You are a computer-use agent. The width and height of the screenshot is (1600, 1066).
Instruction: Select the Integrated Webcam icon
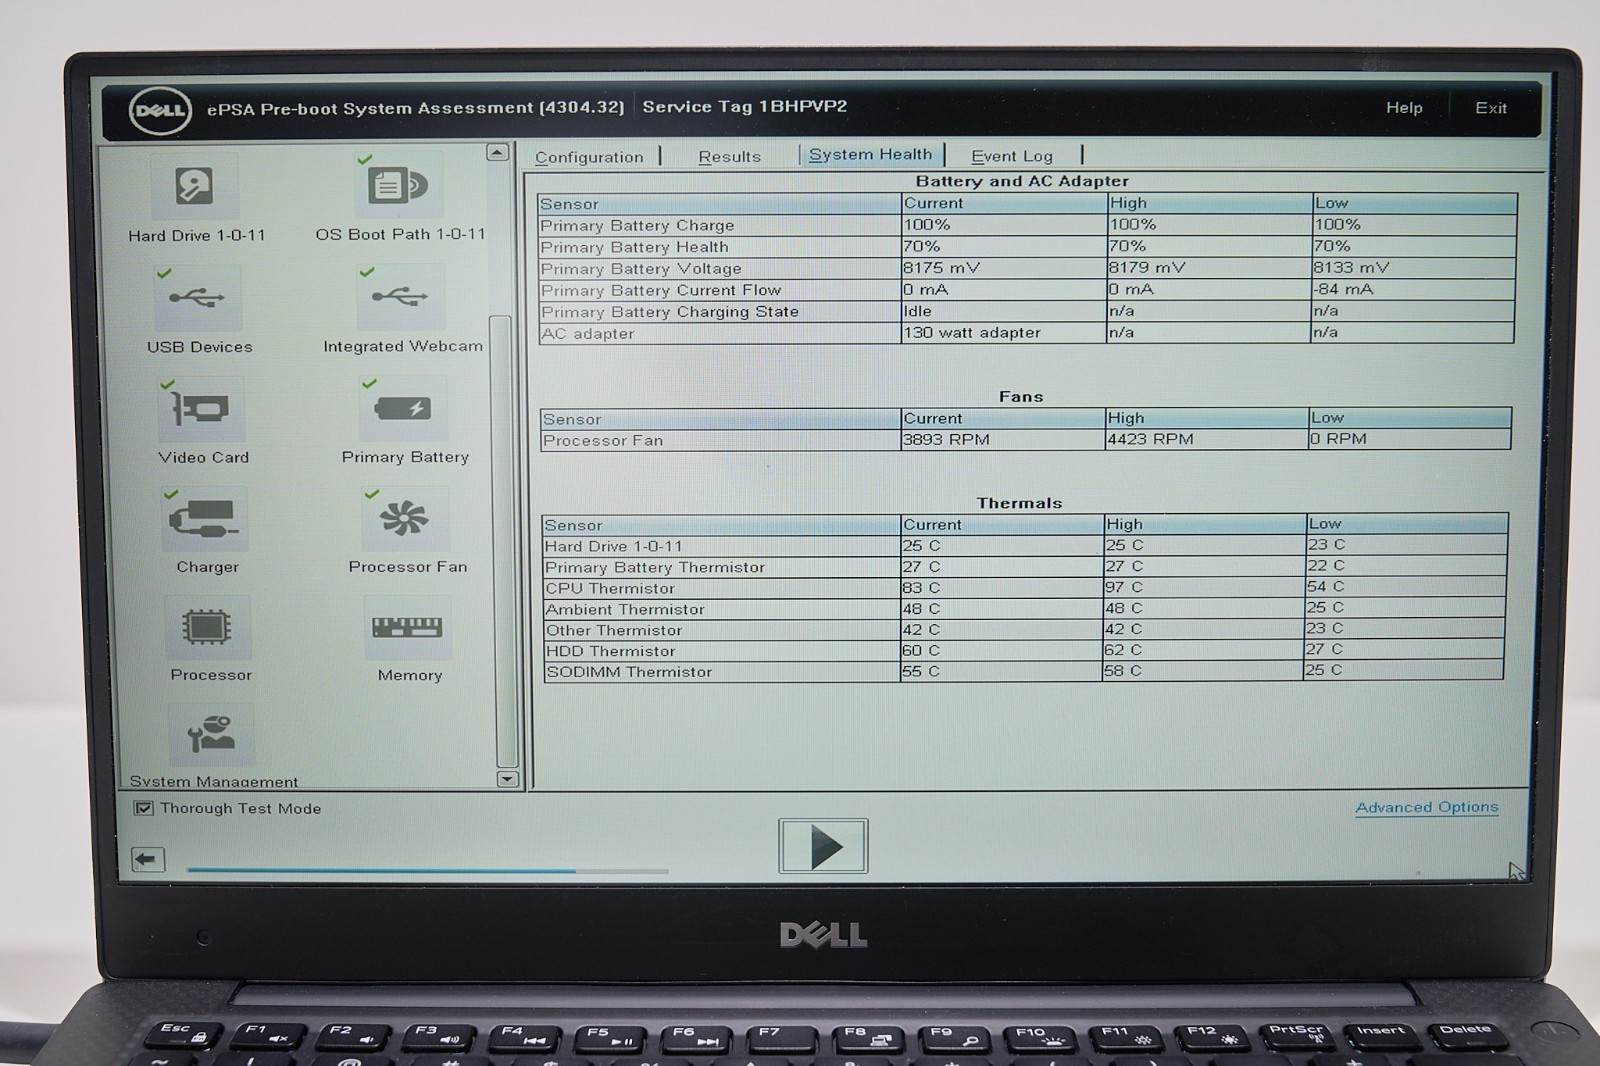click(x=400, y=297)
